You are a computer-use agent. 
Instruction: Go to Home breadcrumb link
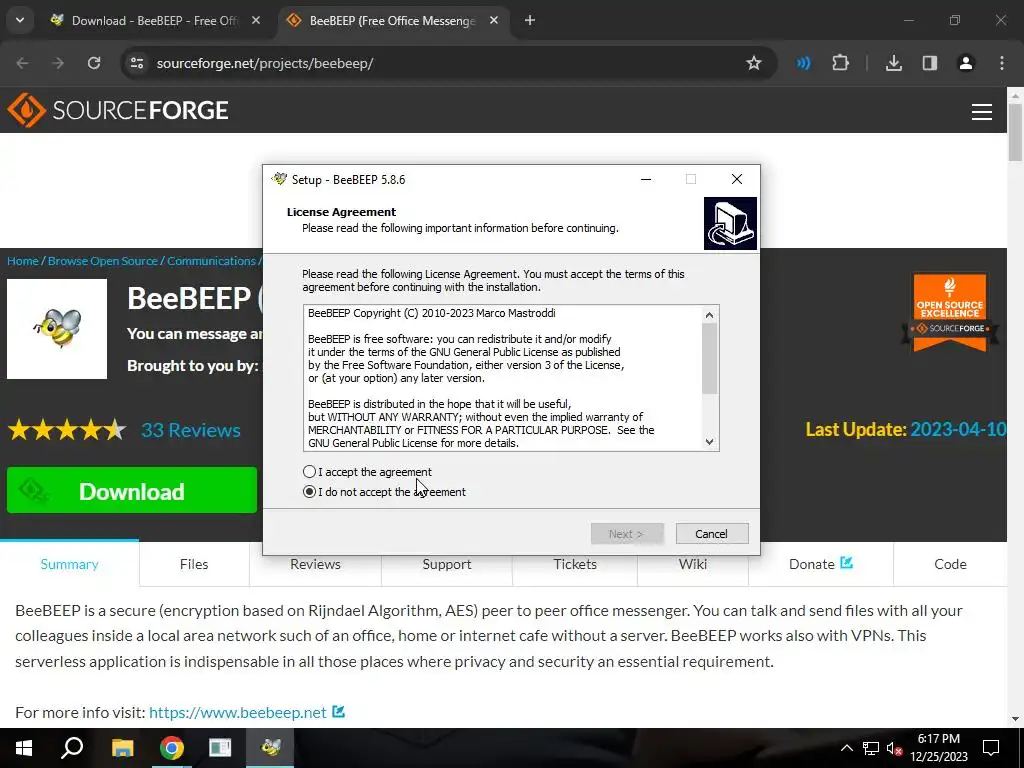23,261
